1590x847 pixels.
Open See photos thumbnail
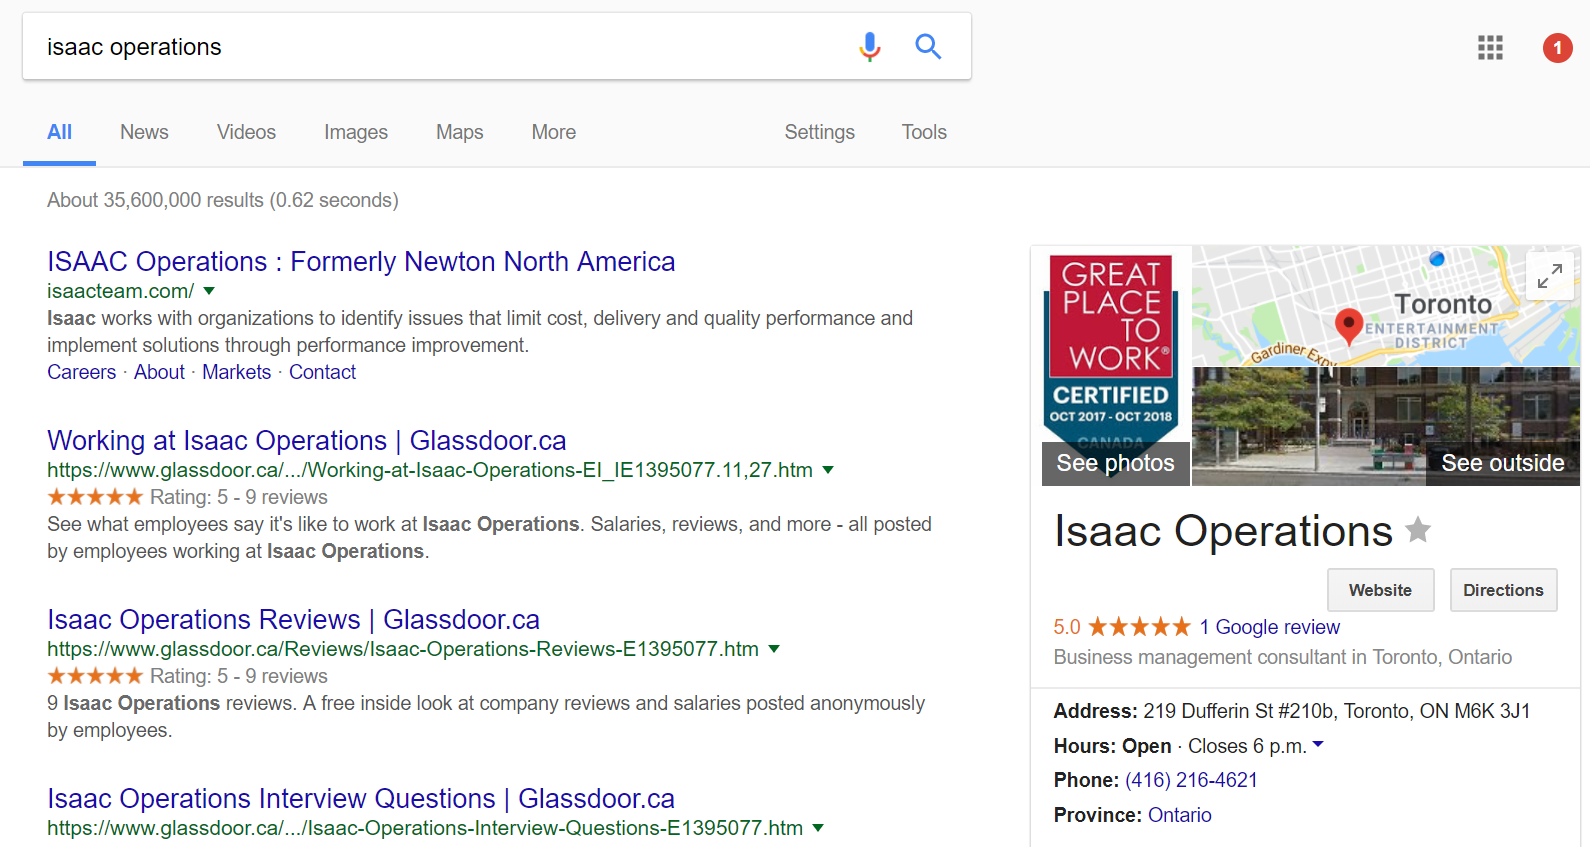pyautogui.click(x=1115, y=463)
